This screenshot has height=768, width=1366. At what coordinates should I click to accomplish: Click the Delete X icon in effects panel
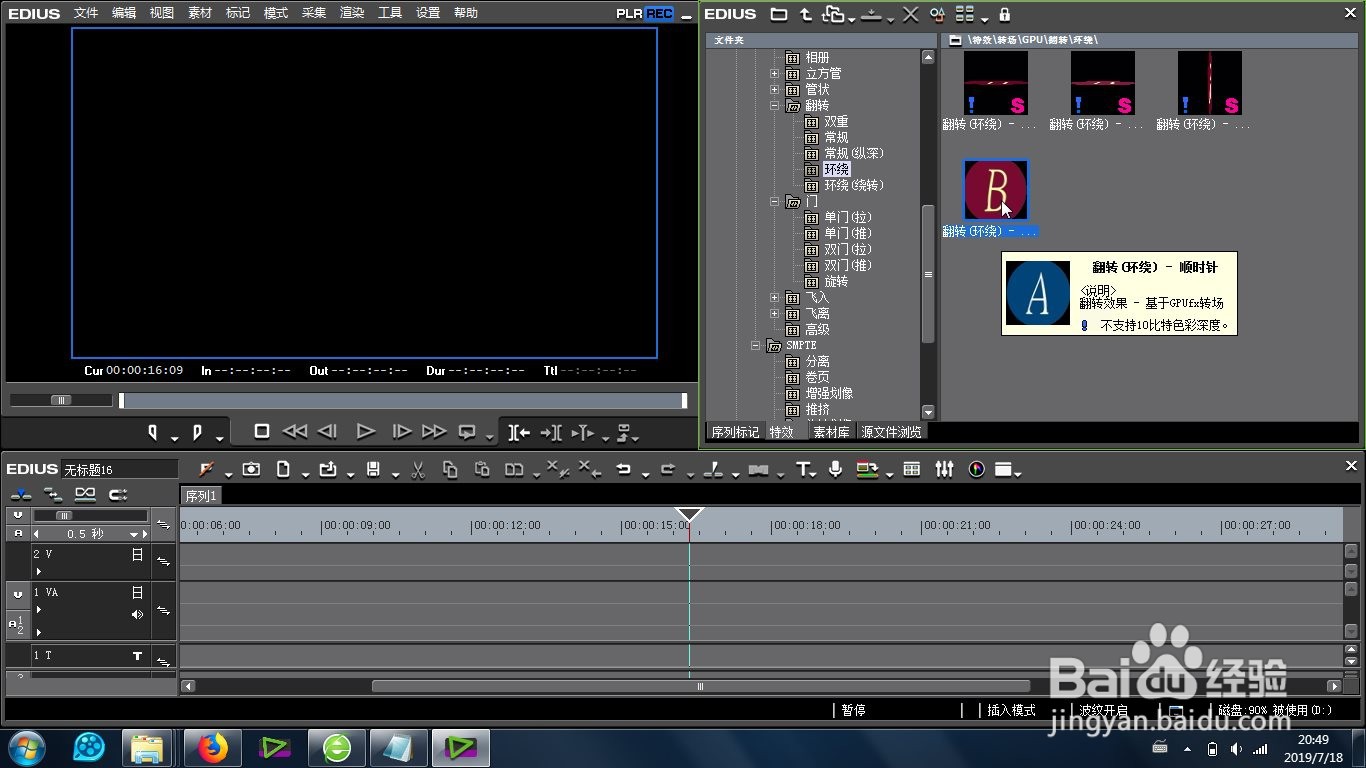910,14
